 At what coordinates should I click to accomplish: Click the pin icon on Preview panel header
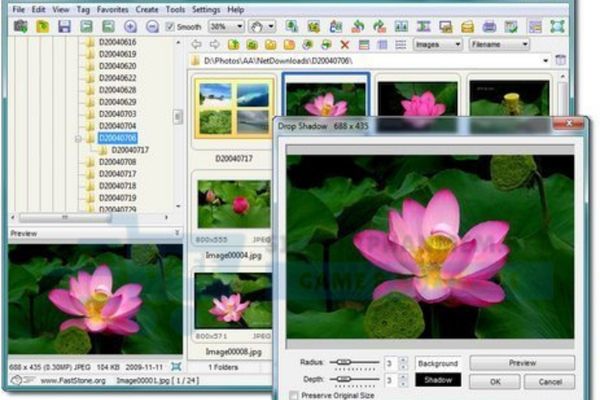click(x=177, y=233)
